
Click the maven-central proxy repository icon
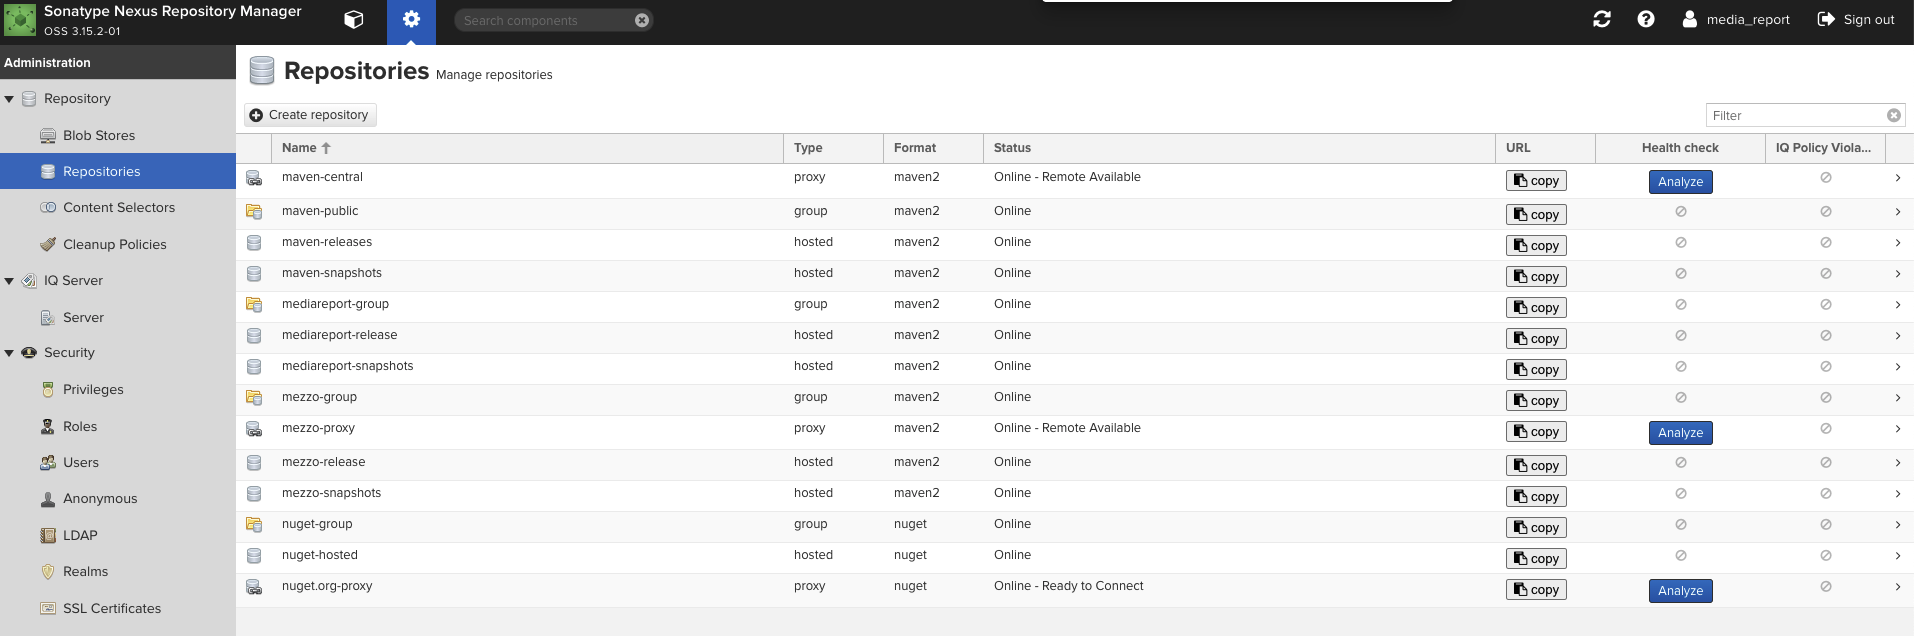click(x=254, y=178)
